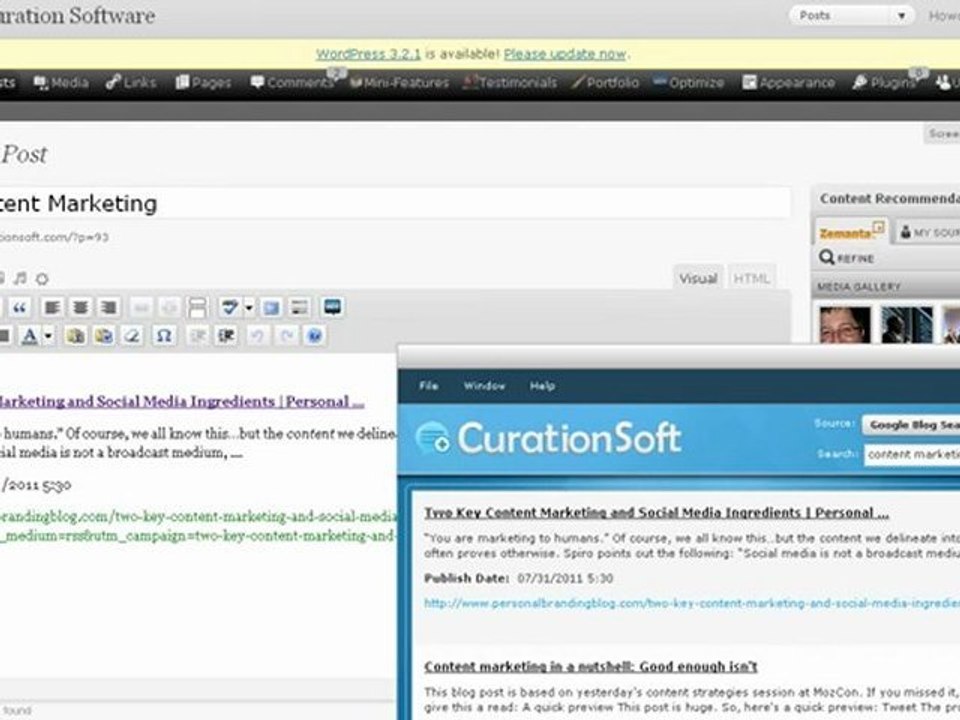Insert custom character with Omega icon
This screenshot has width=960, height=720.
(x=163, y=336)
